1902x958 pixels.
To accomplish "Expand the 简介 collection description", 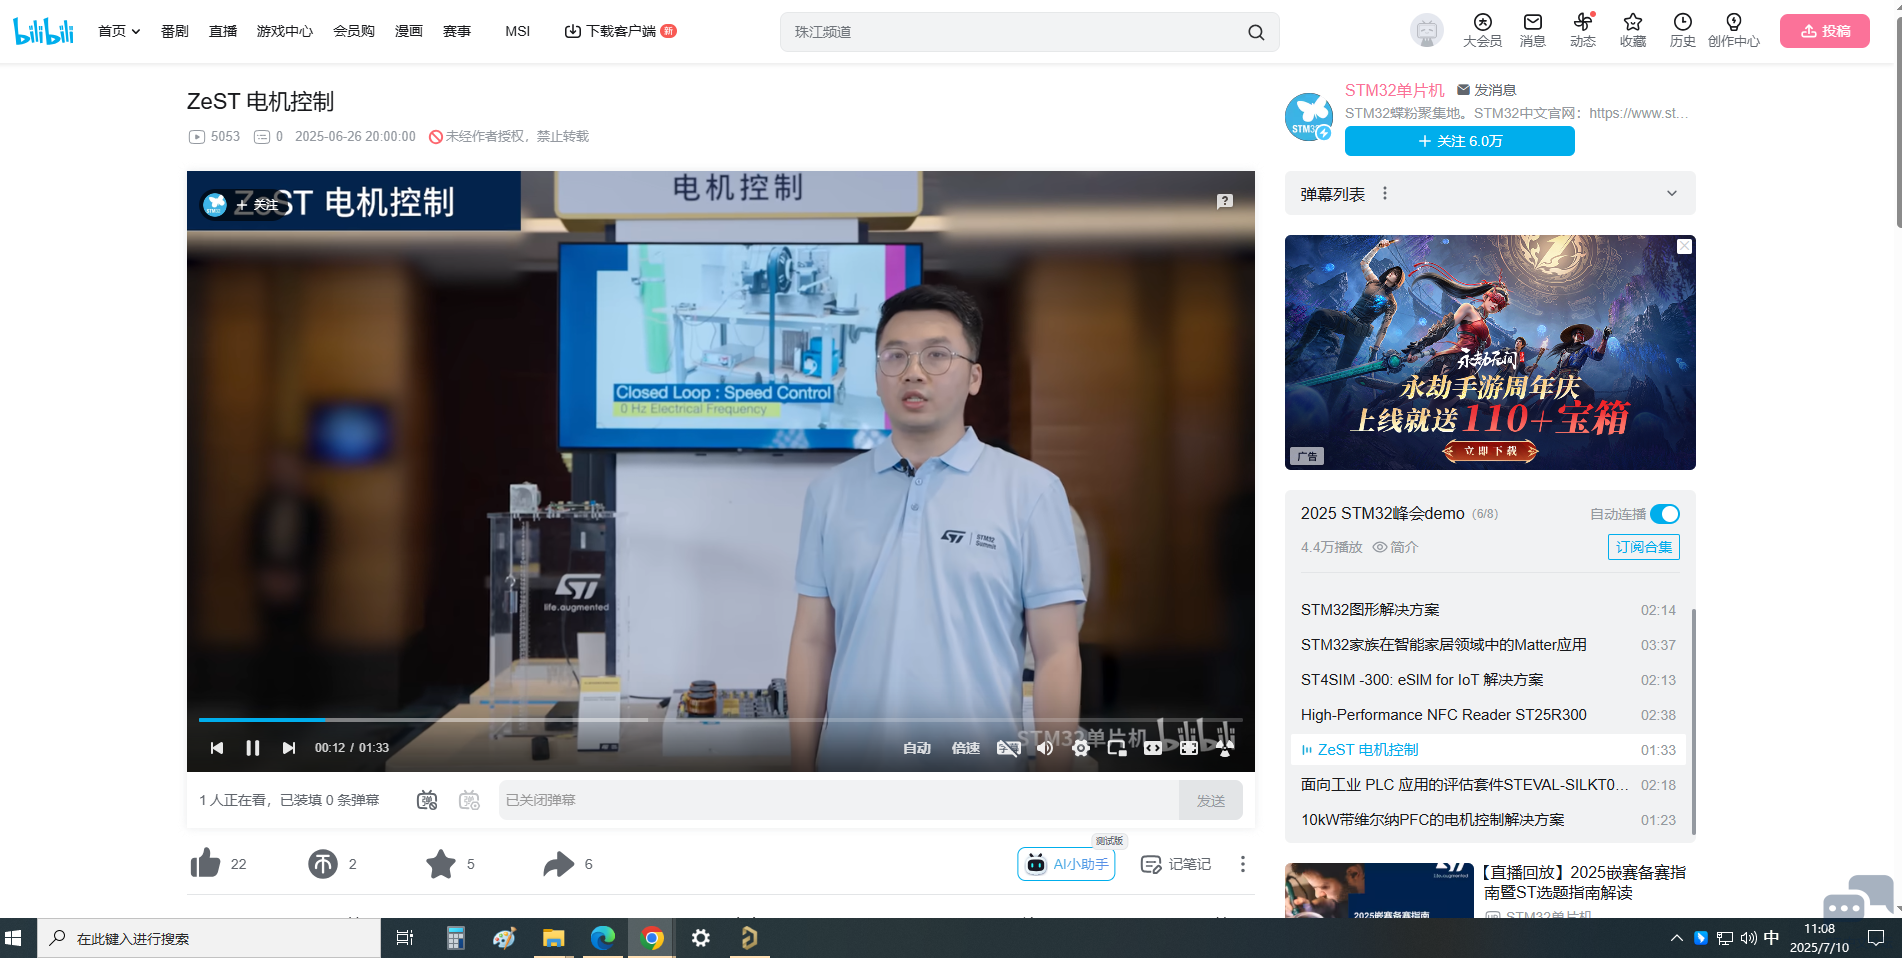I will point(1395,547).
